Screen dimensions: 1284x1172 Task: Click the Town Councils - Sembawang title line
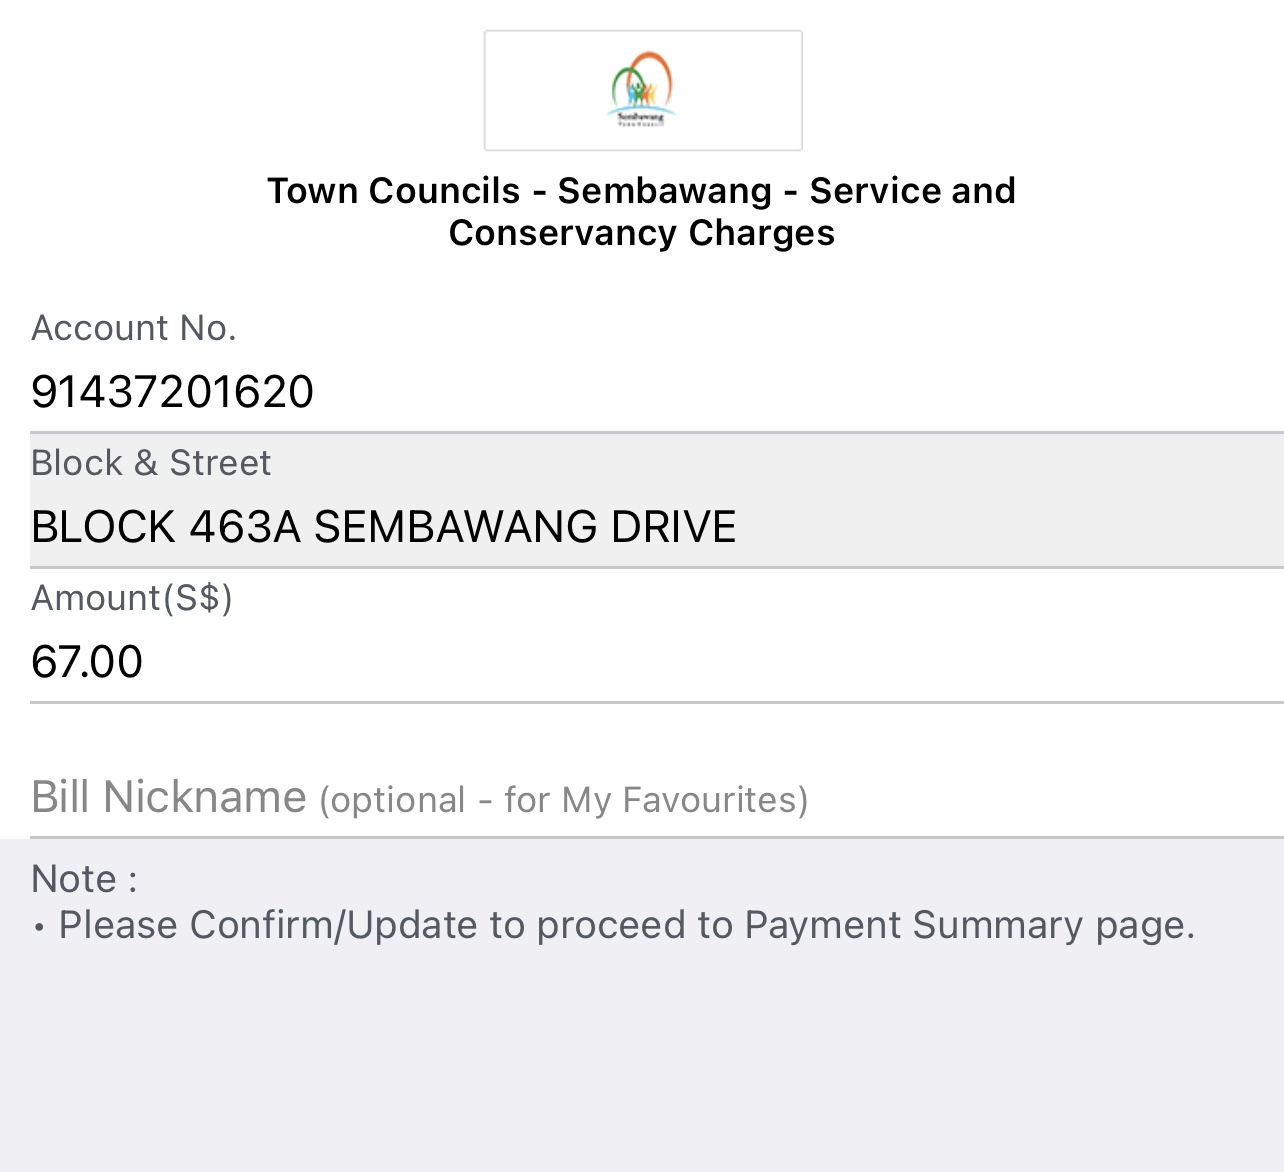[641, 190]
